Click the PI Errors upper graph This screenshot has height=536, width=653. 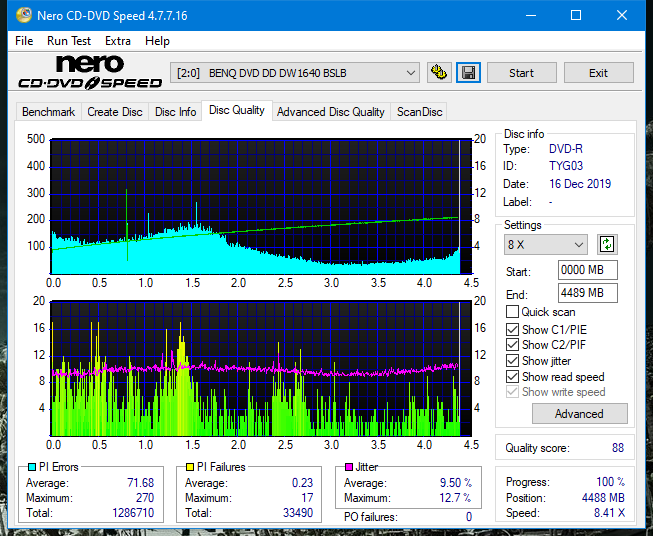tap(261, 206)
